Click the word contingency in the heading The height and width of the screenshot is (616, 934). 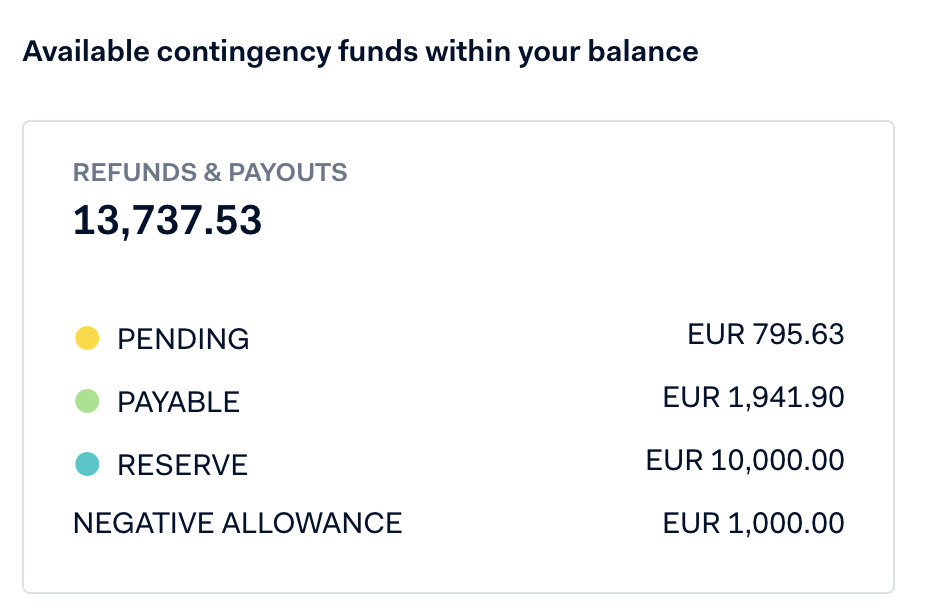[x=244, y=52]
